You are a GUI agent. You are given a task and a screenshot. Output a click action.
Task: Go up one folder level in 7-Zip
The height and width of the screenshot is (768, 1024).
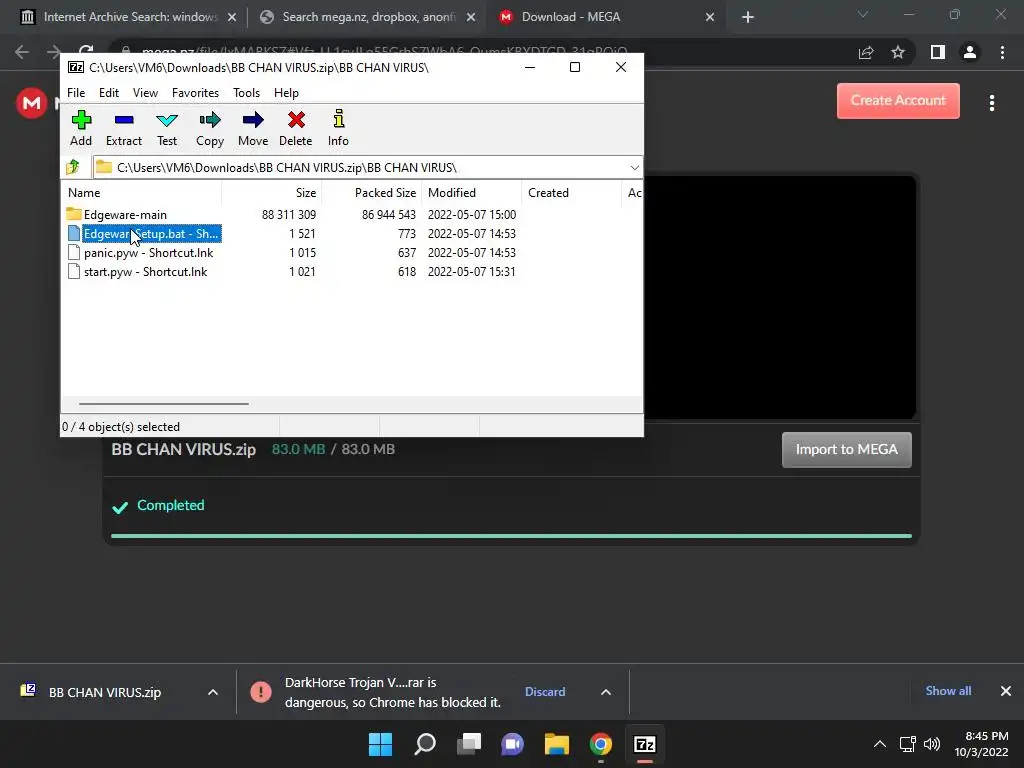(73, 167)
